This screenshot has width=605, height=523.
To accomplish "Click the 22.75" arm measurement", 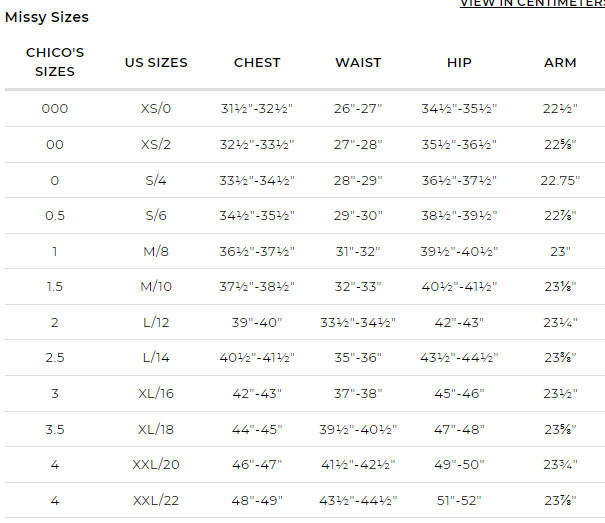I will [x=560, y=180].
